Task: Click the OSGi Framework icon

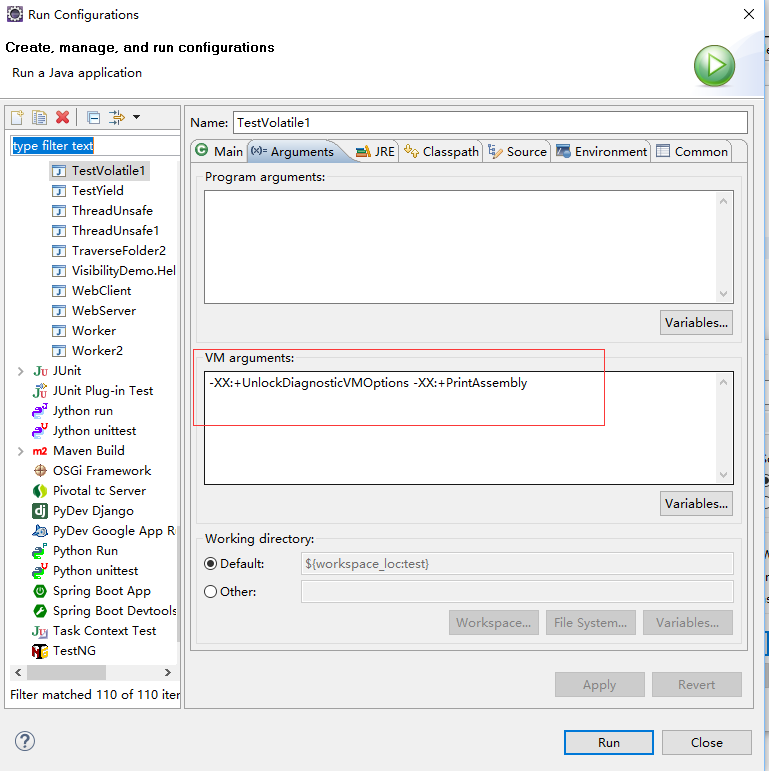Action: pyautogui.click(x=40, y=471)
